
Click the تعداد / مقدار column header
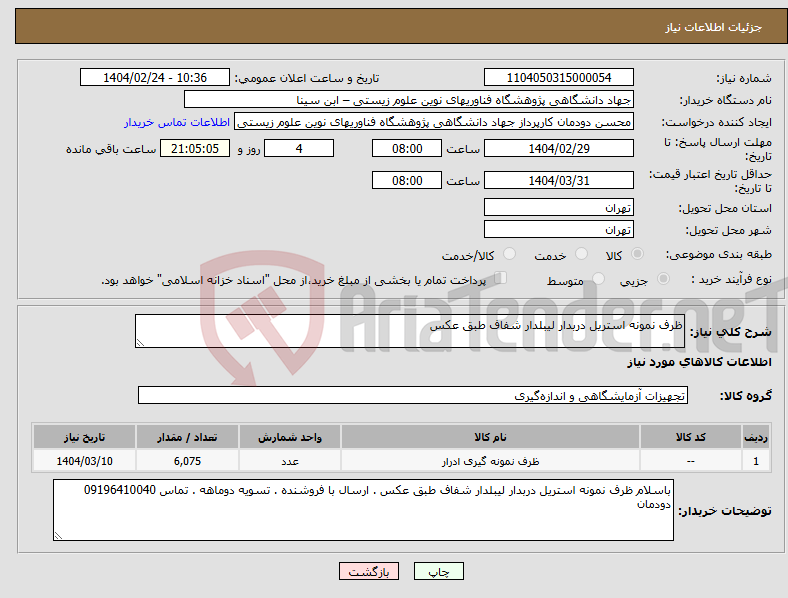tap(187, 437)
